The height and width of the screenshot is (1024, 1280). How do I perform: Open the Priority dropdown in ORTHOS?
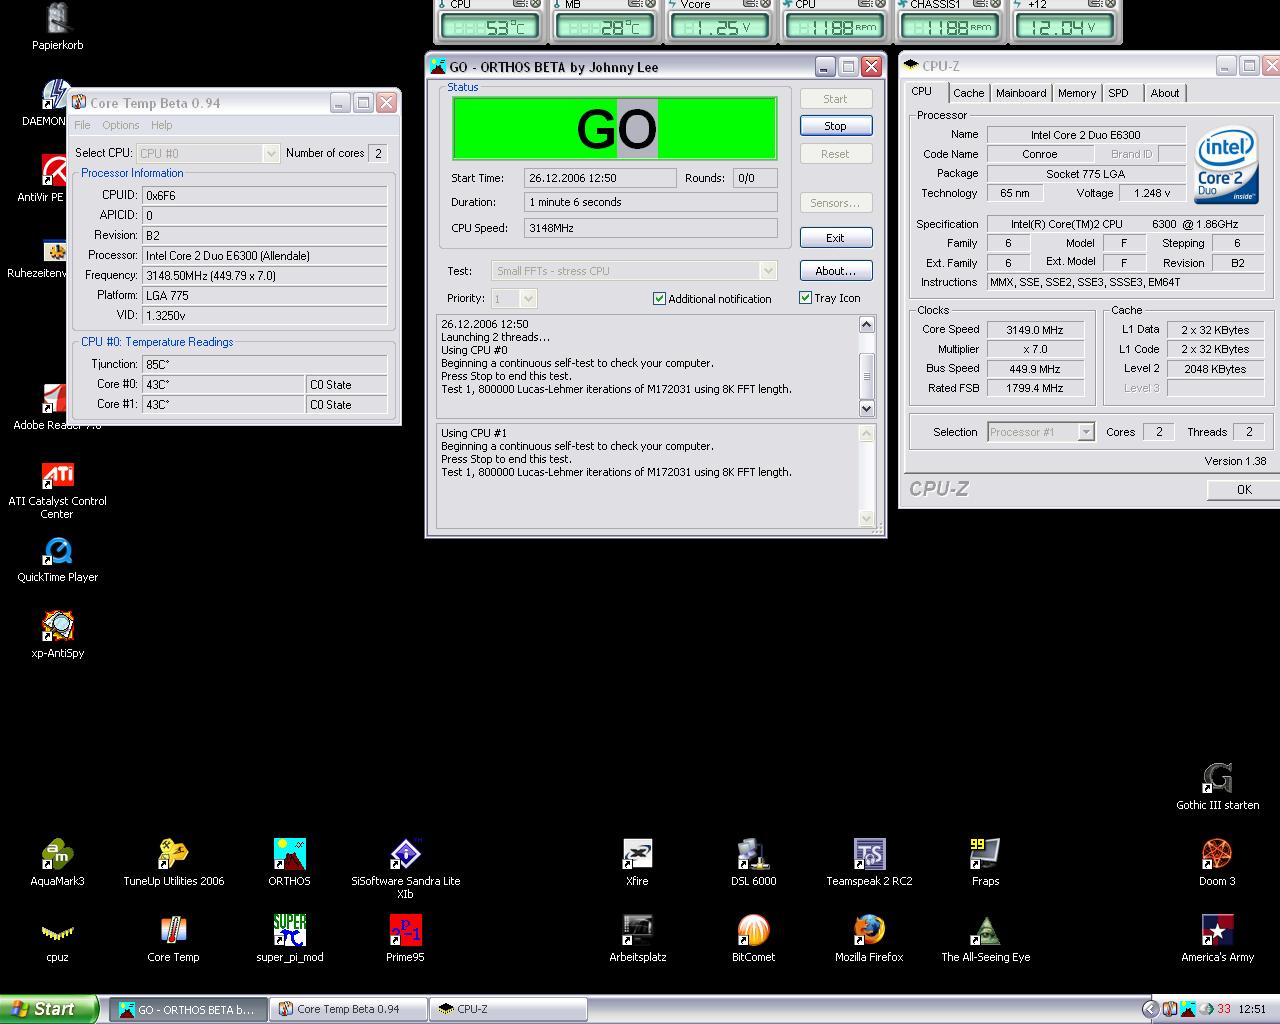(528, 298)
